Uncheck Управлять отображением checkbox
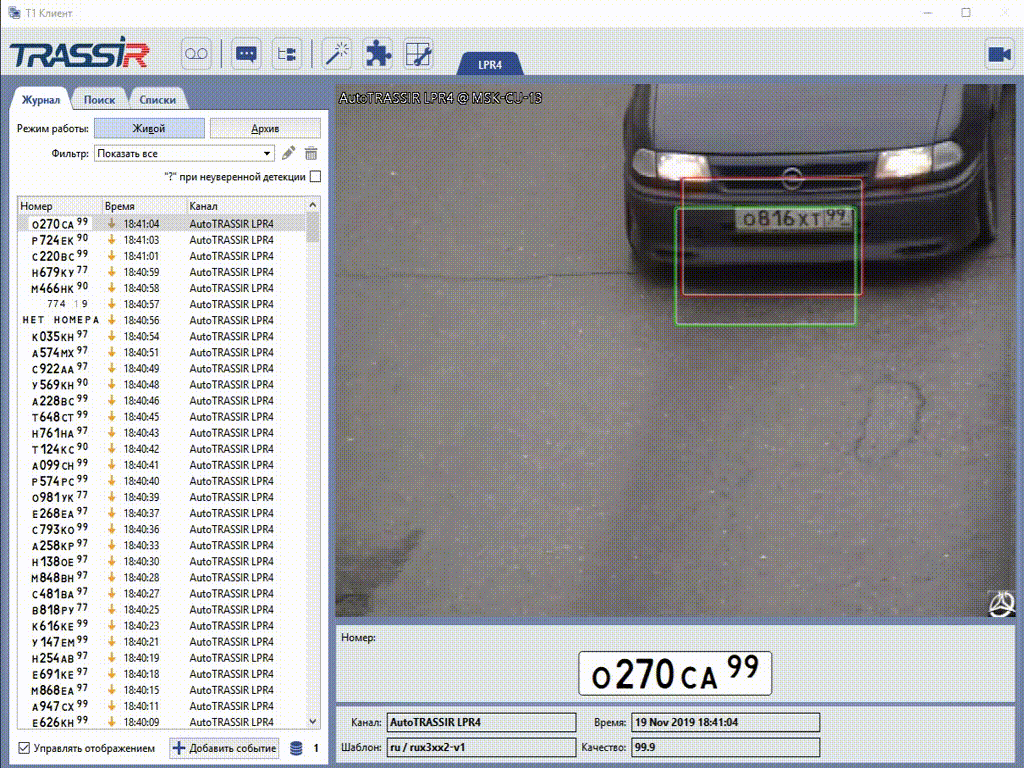Viewport: 1024px width, 768px height. tap(24, 748)
